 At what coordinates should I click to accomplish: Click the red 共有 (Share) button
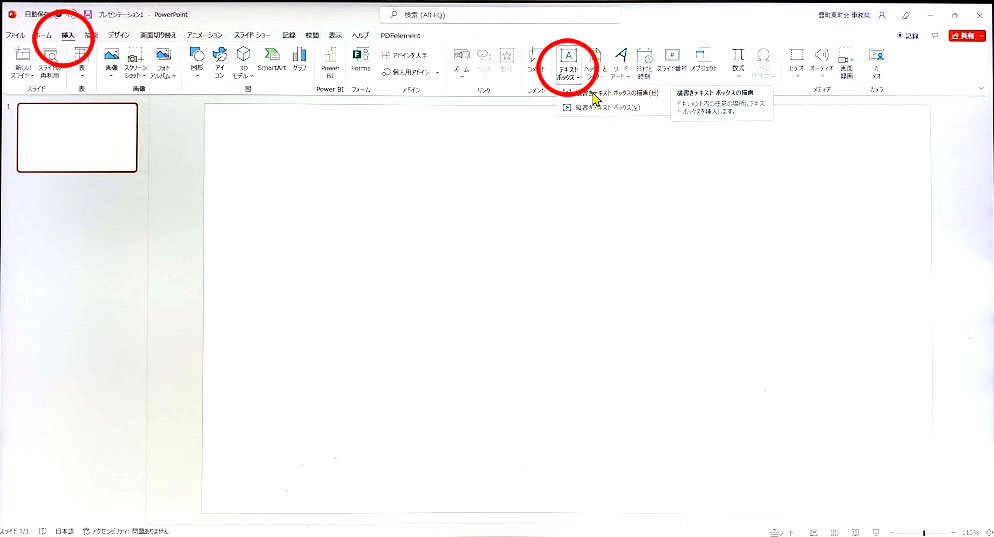967,36
